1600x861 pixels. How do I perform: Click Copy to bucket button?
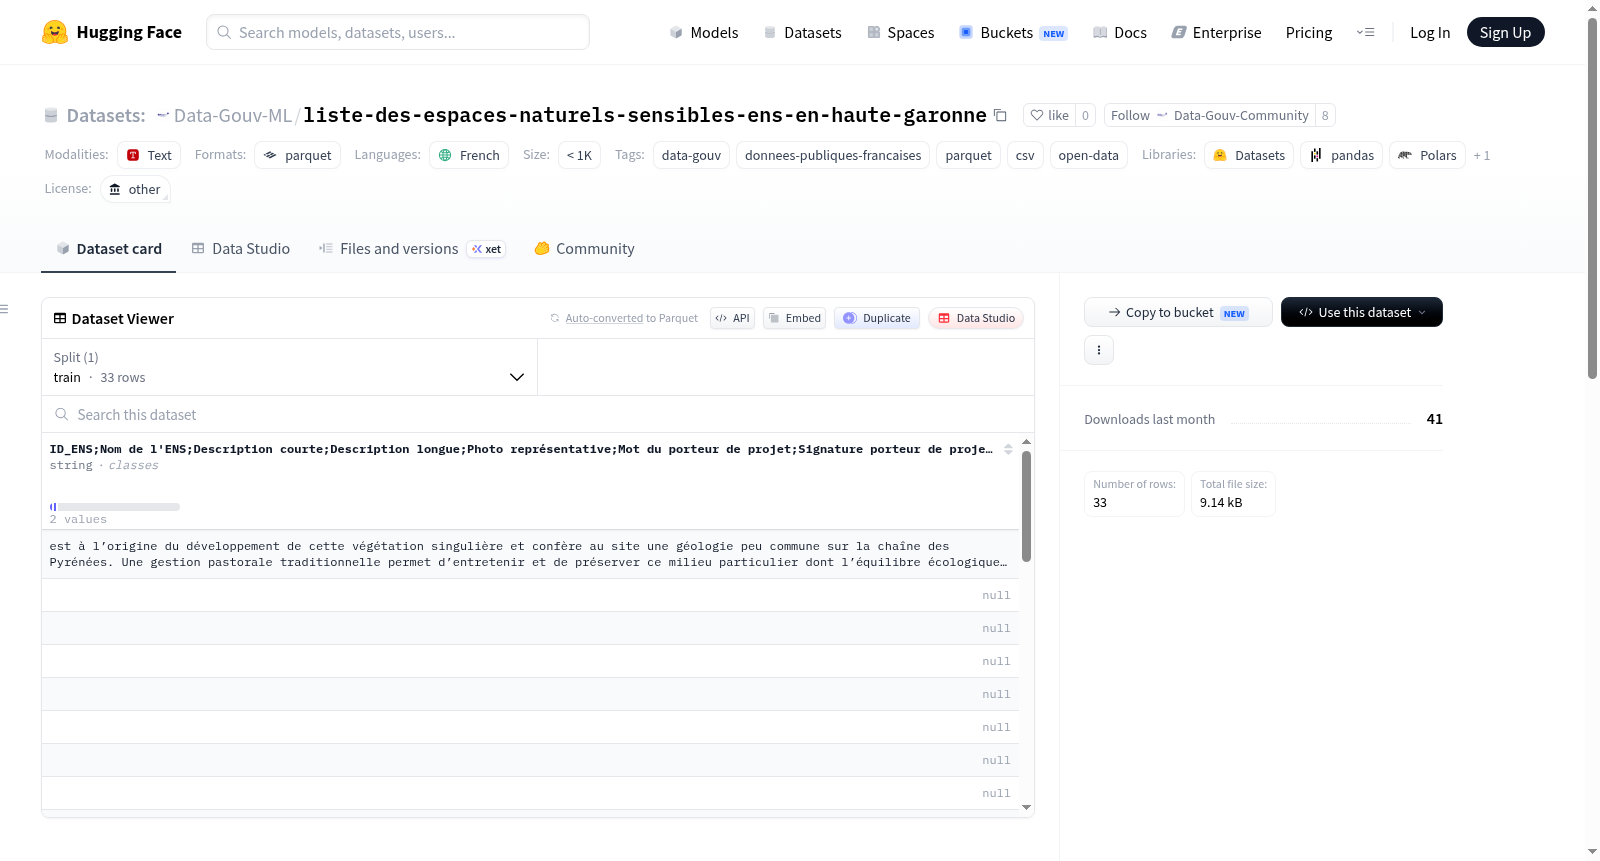1178,312
